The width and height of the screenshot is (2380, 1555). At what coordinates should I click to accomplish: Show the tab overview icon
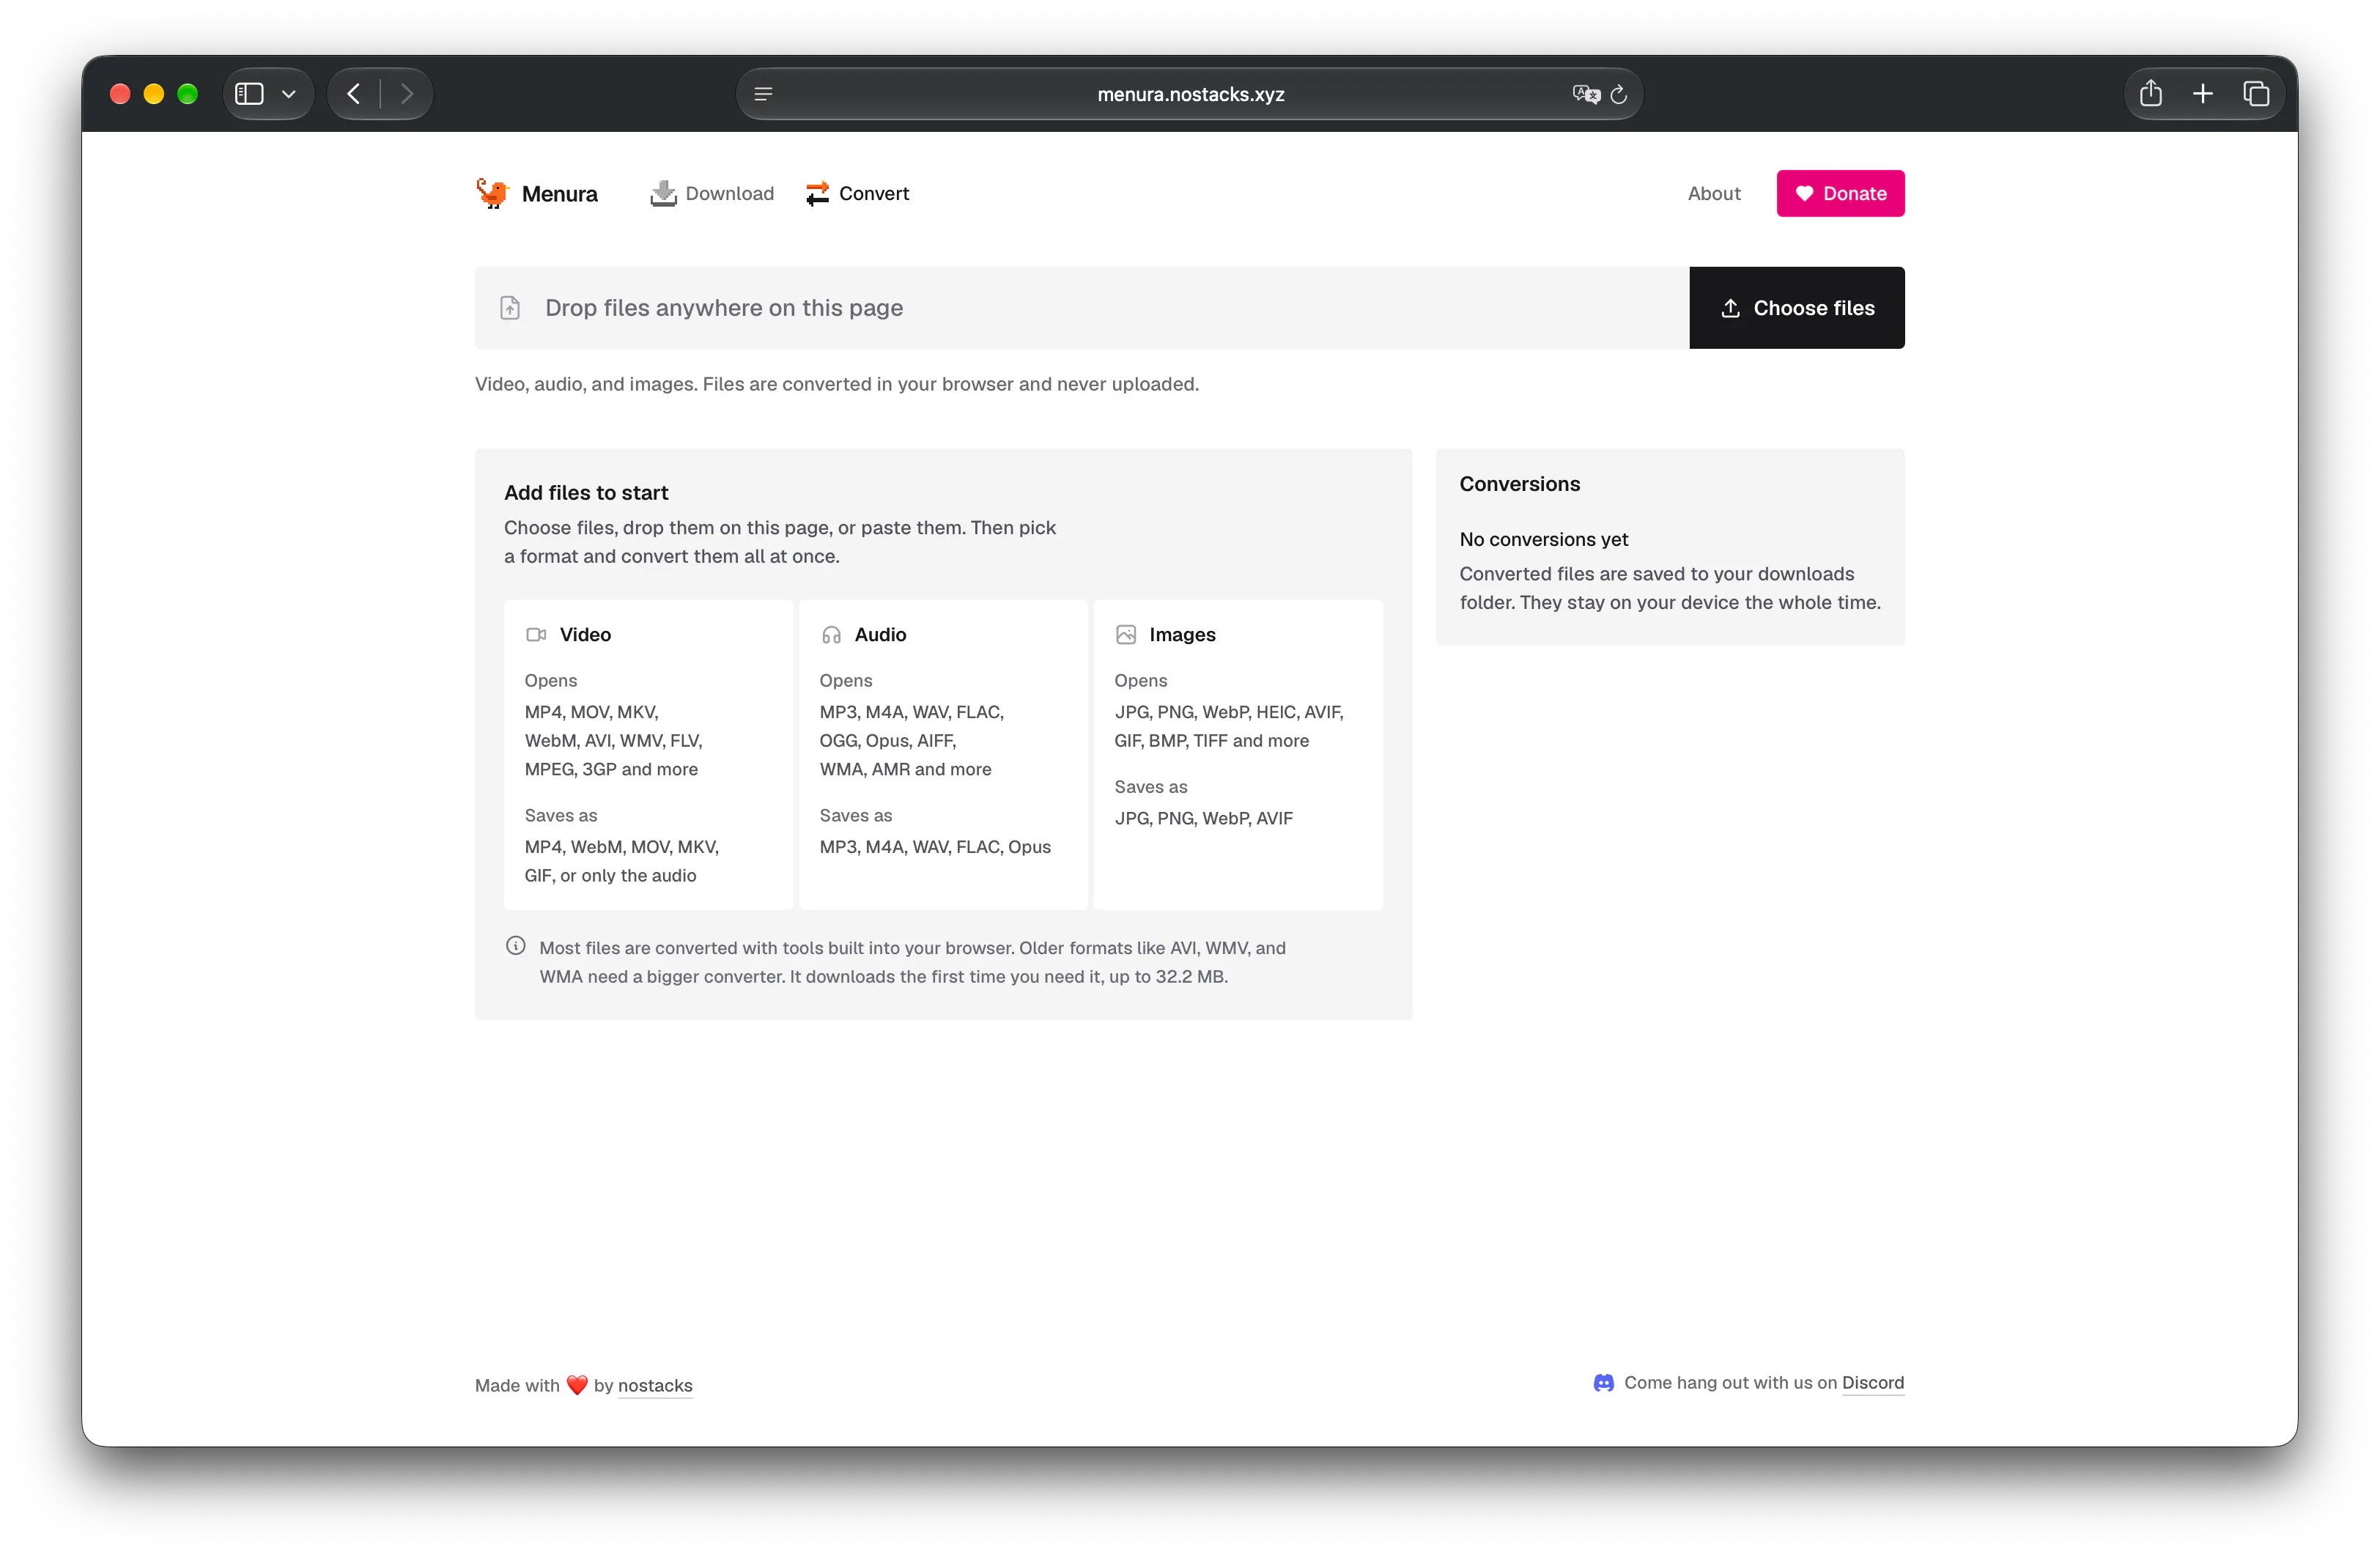[2256, 94]
